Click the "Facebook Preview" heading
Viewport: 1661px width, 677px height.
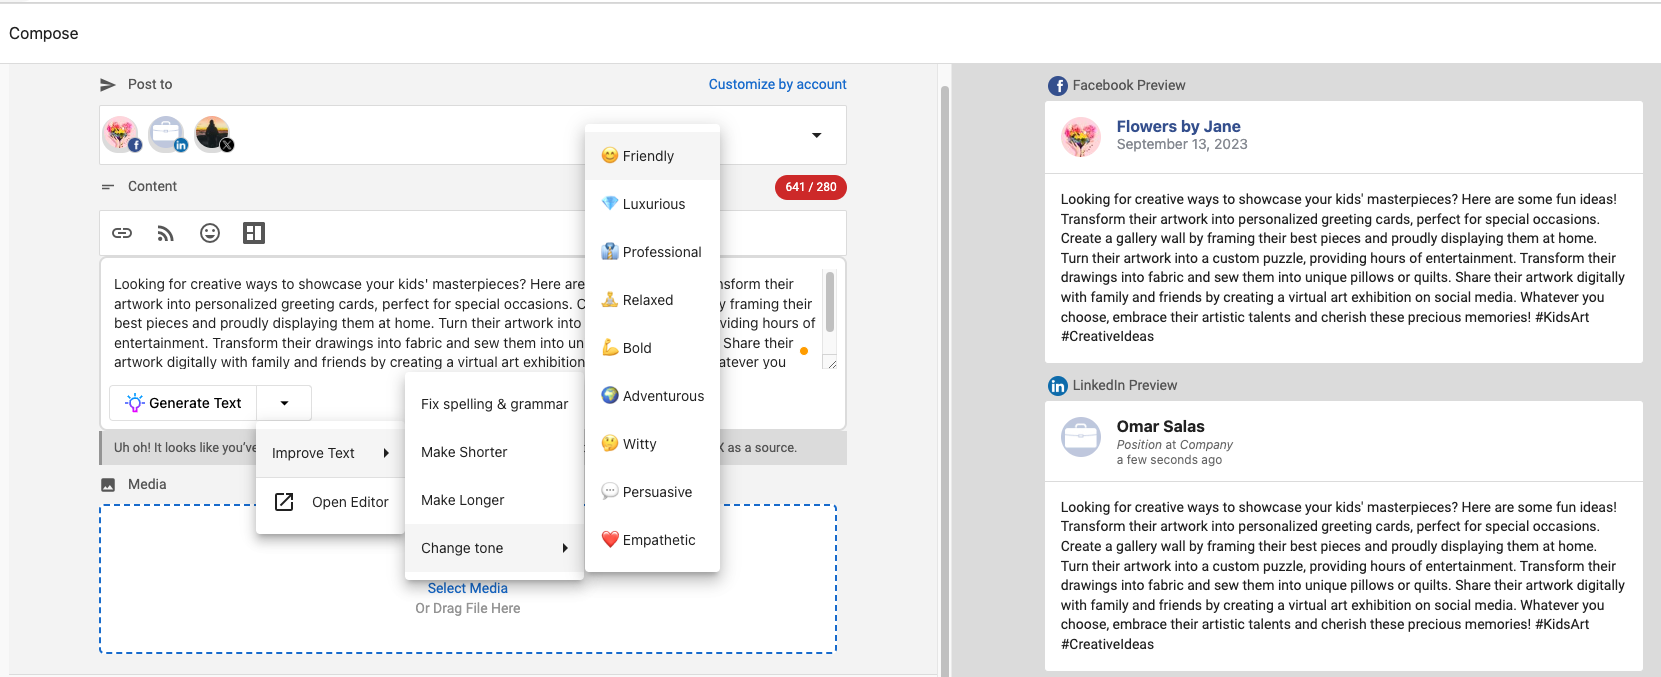1129,86
